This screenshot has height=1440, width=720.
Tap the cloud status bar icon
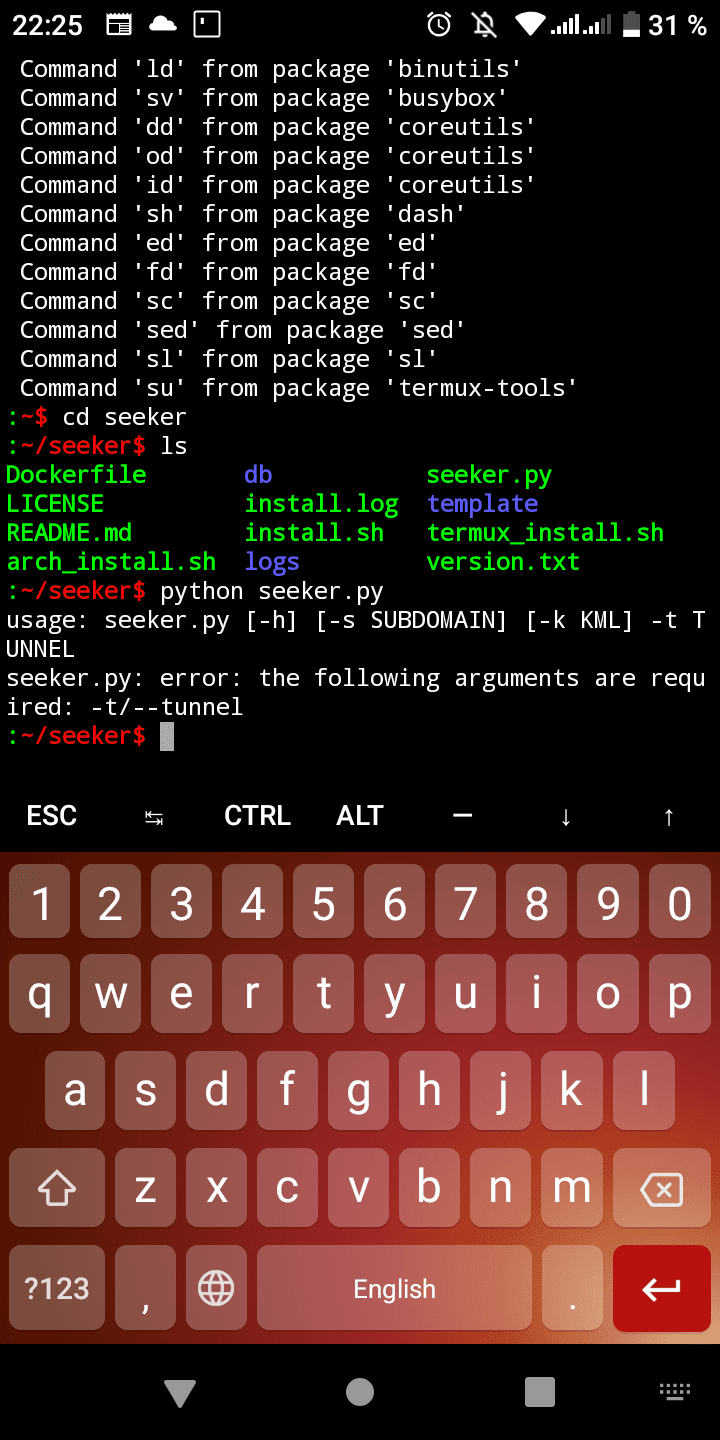point(162,24)
